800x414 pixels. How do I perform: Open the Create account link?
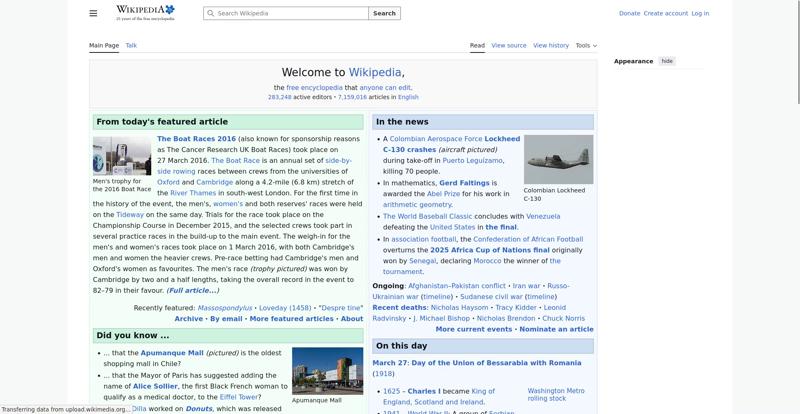coord(665,14)
